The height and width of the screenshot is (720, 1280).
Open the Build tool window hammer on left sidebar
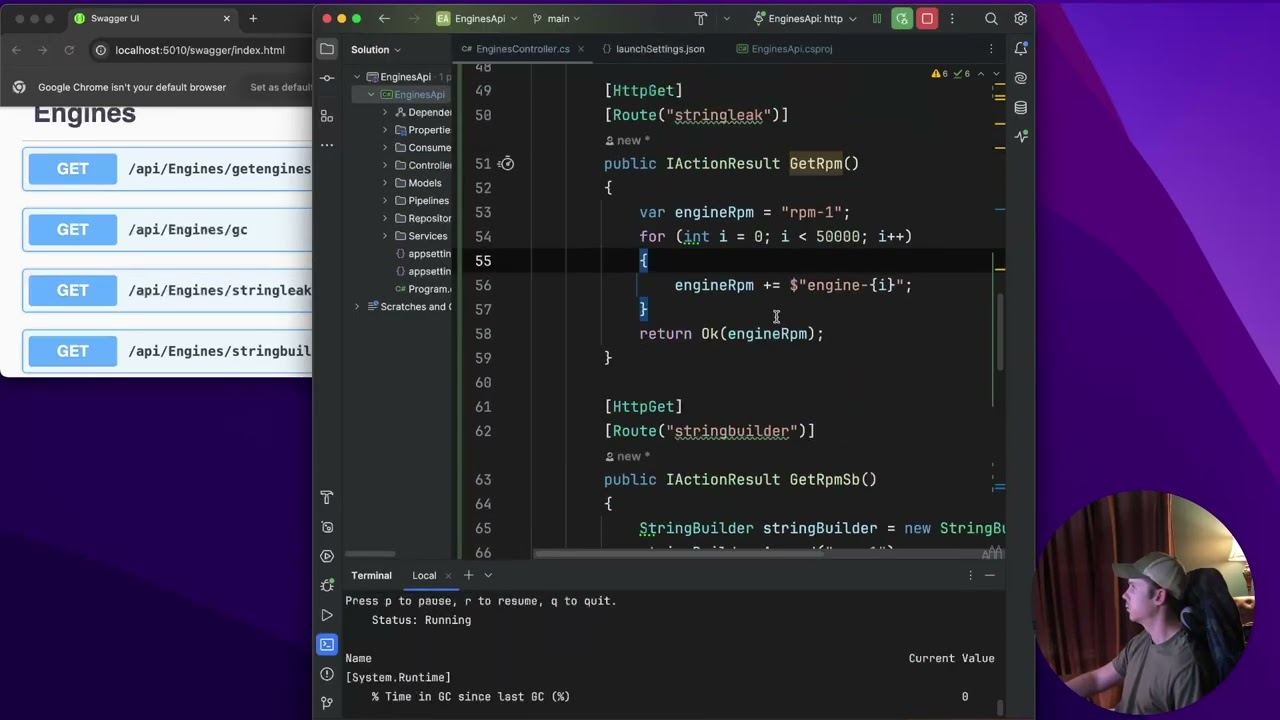tap(327, 497)
